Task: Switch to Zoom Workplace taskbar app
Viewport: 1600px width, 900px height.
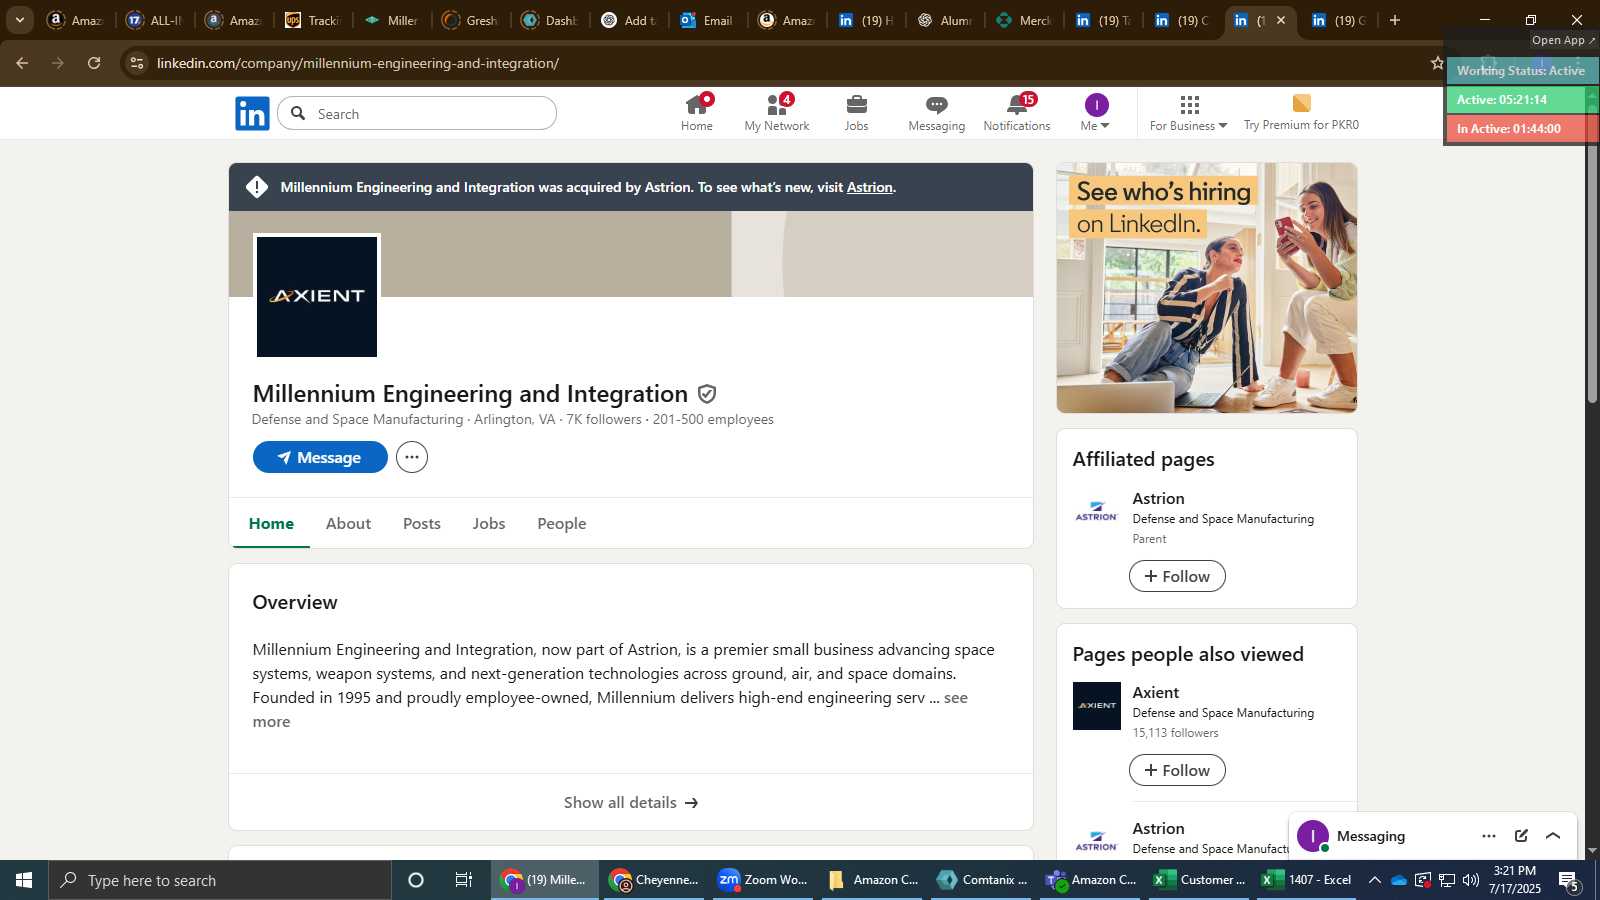Action: pyautogui.click(x=763, y=880)
